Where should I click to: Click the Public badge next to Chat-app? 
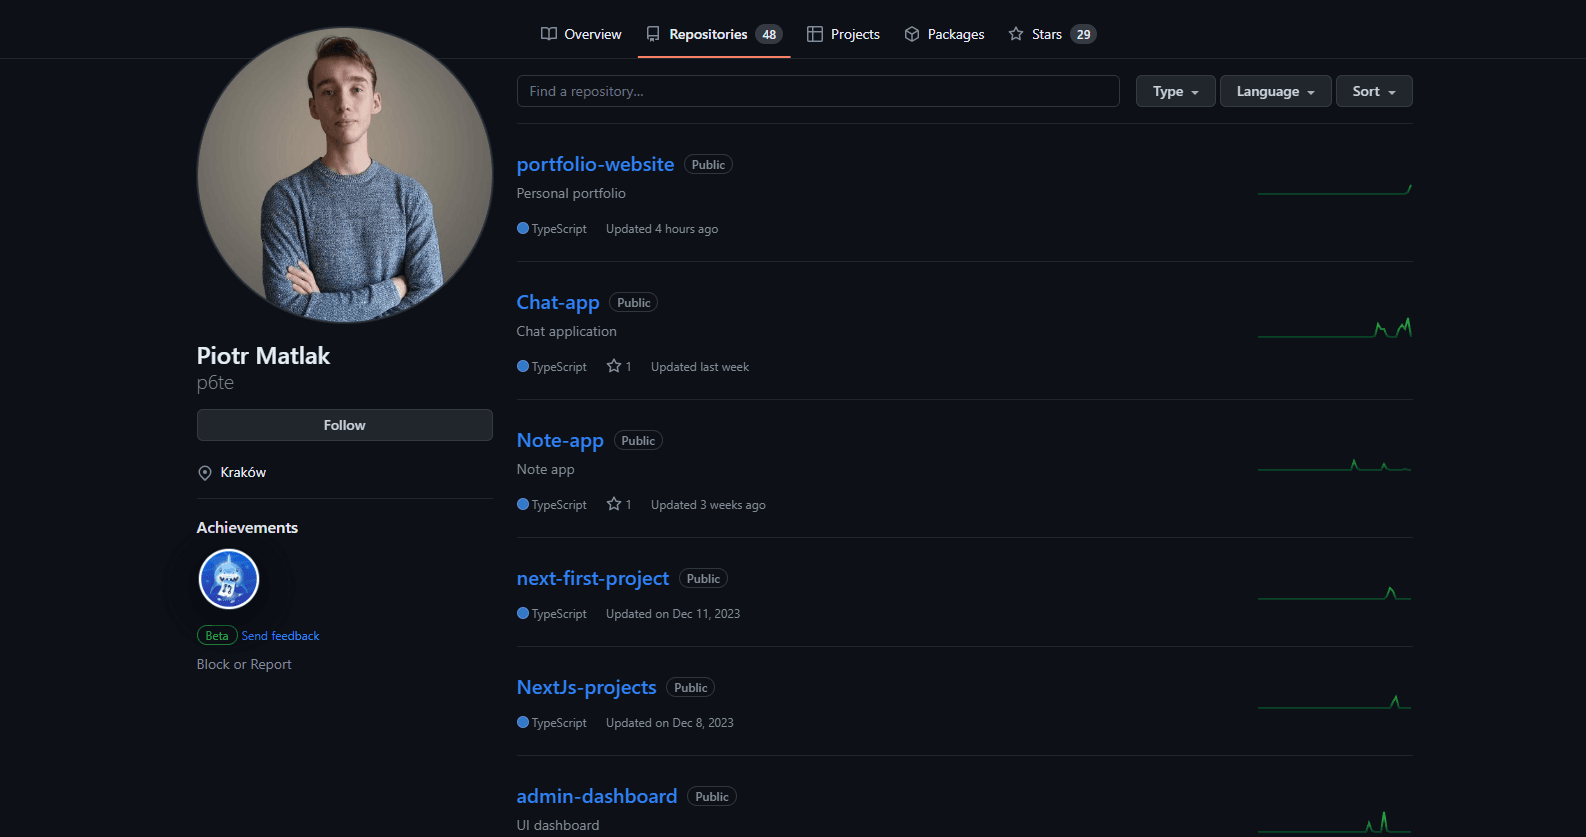click(633, 303)
